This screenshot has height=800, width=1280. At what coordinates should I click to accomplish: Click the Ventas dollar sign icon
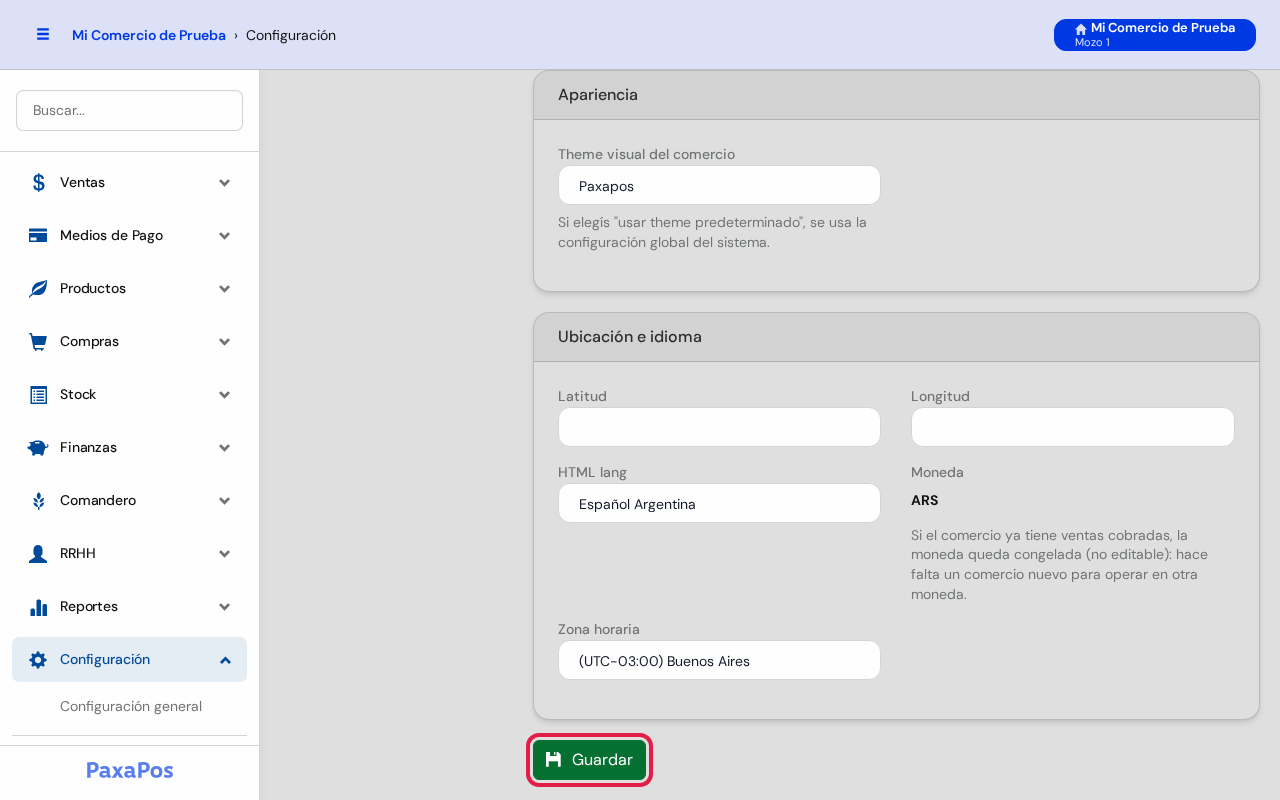click(x=38, y=183)
